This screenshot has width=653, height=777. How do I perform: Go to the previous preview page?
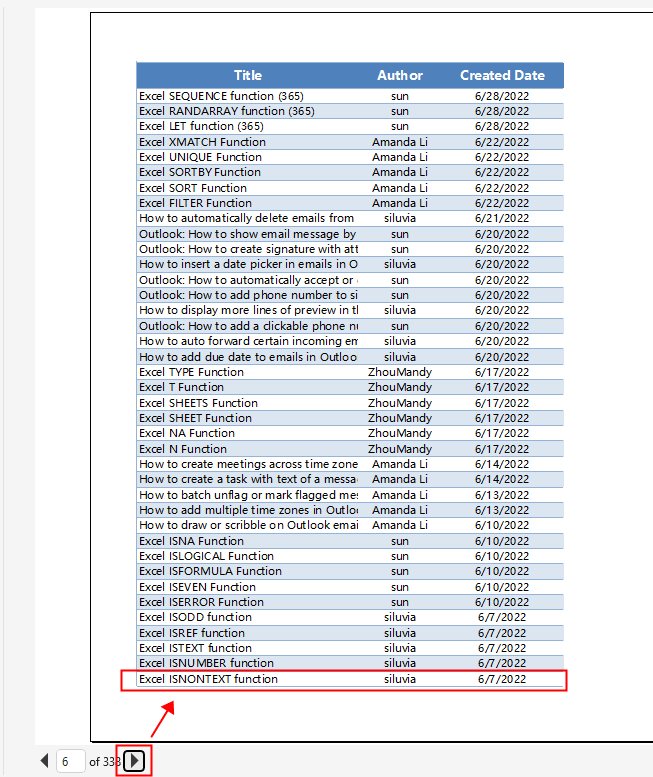point(44,761)
